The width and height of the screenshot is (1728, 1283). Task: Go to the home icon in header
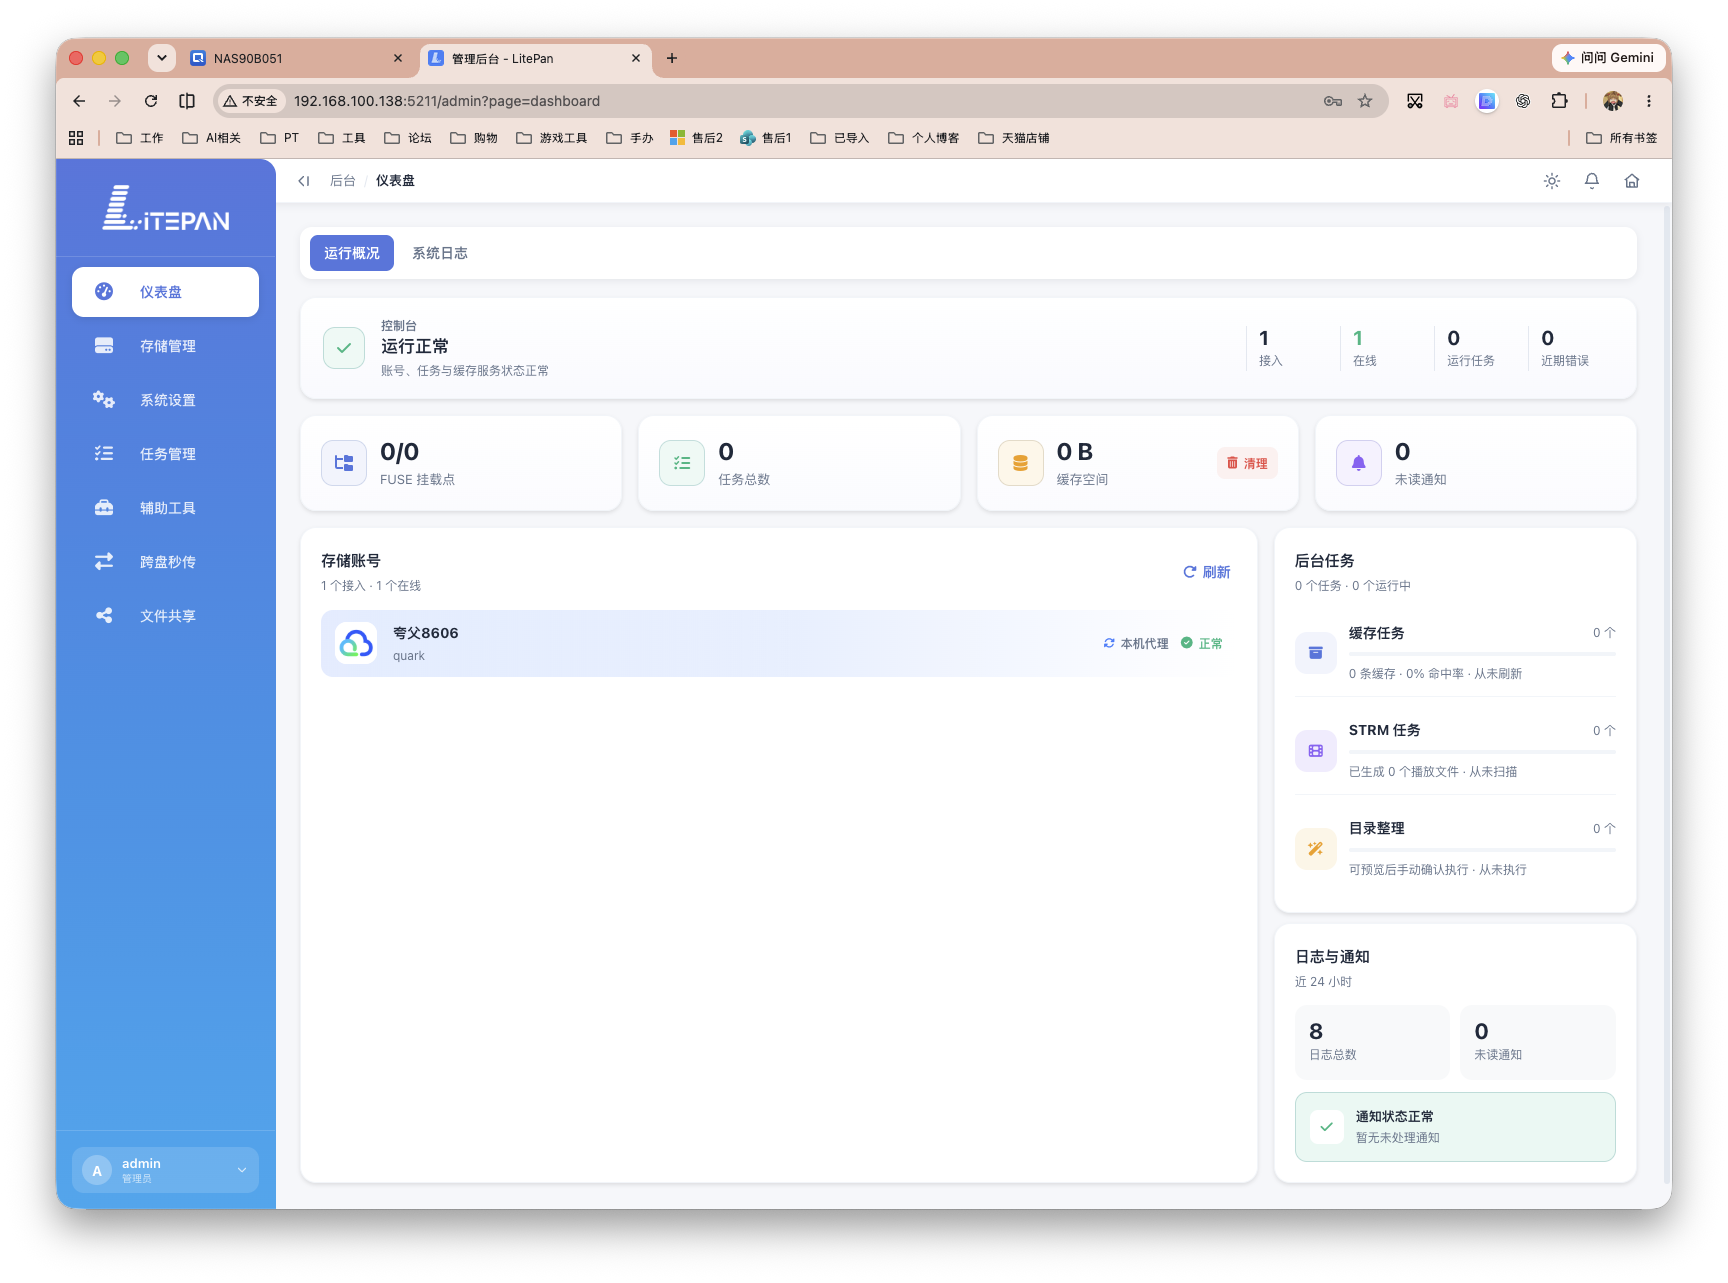[x=1631, y=181]
